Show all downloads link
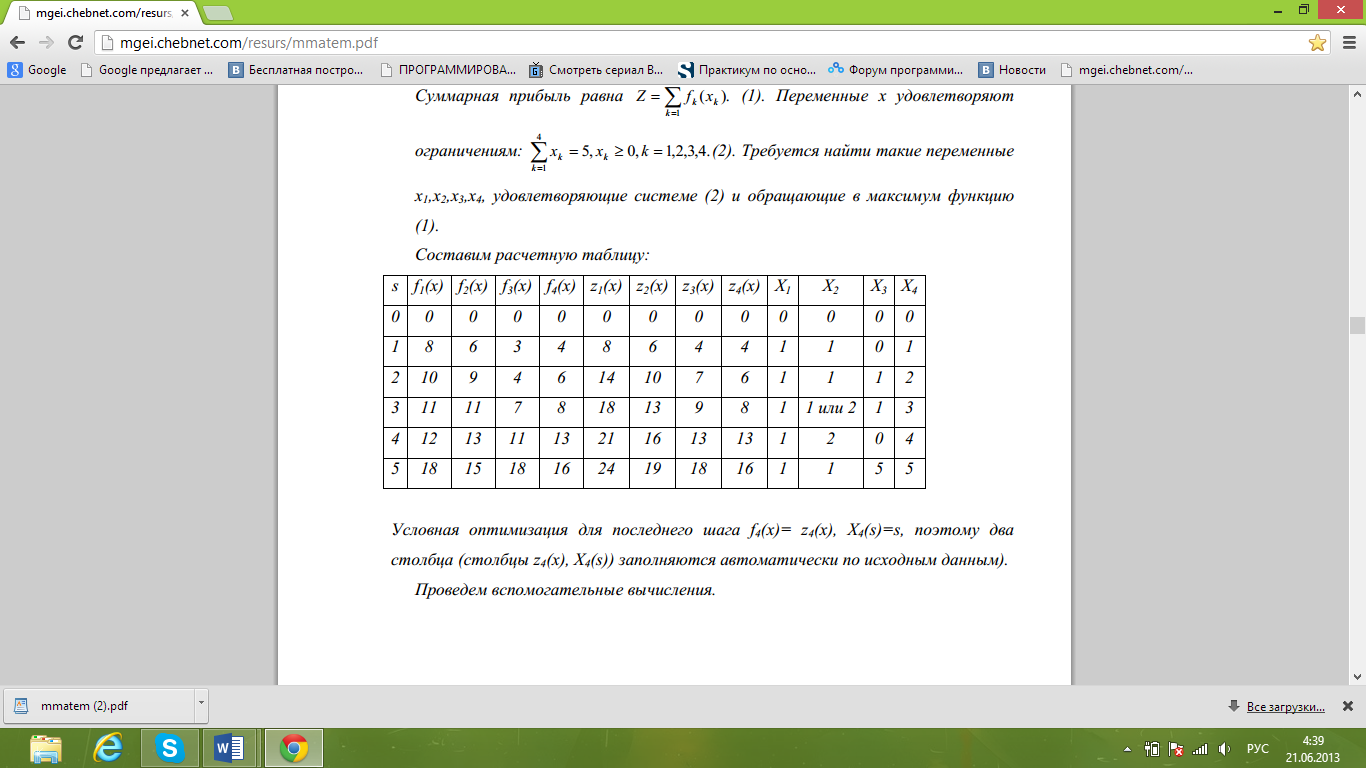Screen dimensions: 1366x768 [1286, 707]
